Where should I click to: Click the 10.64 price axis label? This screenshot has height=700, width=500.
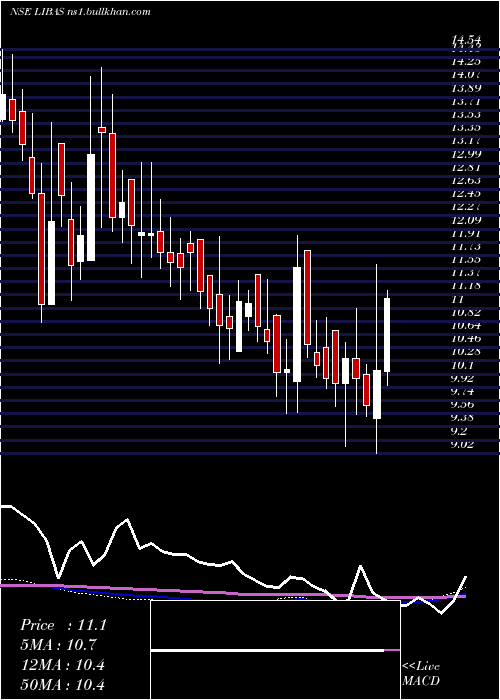click(x=466, y=325)
